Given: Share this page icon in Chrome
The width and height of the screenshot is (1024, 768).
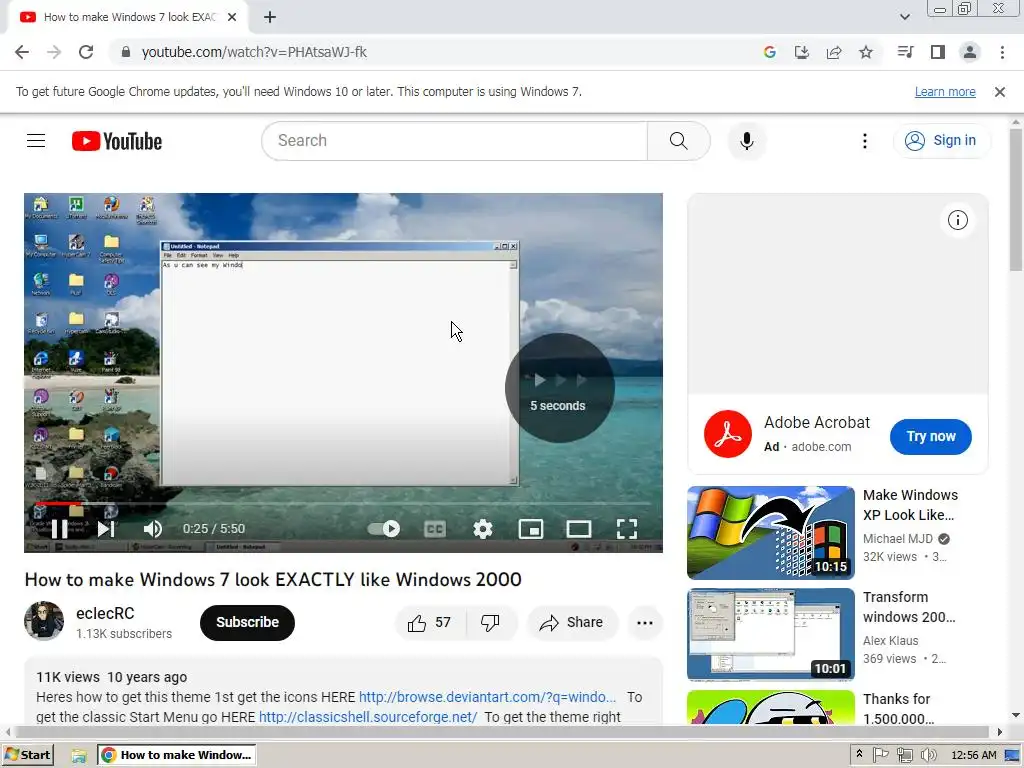Looking at the screenshot, I should [x=834, y=52].
